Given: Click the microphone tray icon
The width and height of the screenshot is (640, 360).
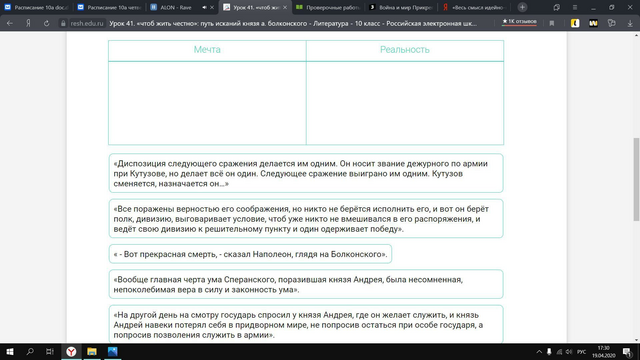Looking at the screenshot, I should pyautogui.click(x=549, y=351).
